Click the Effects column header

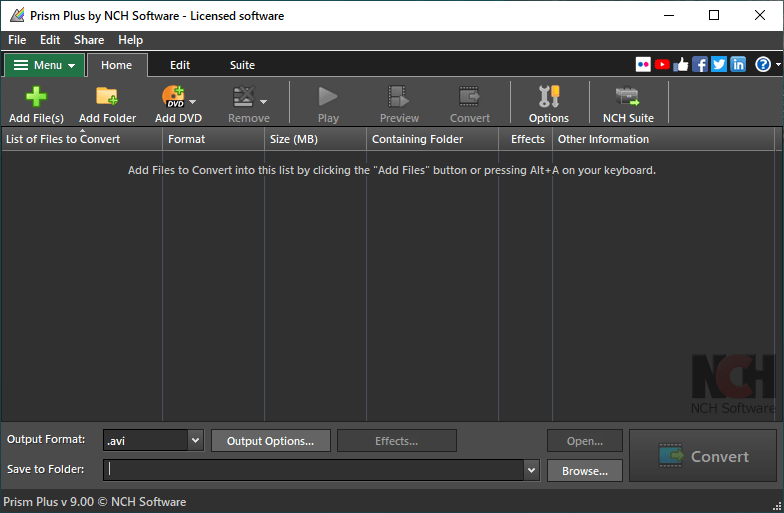526,139
